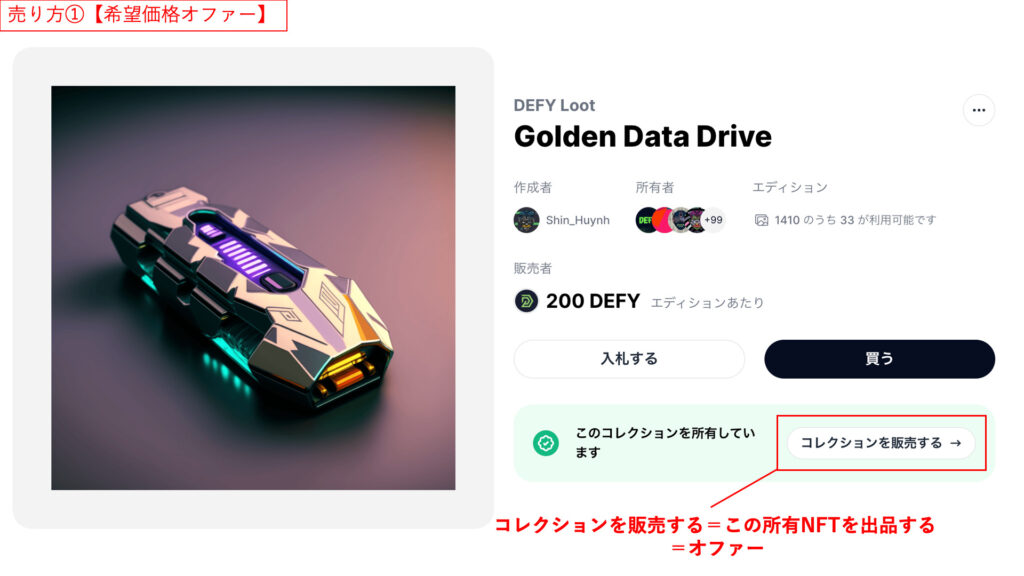Click コレクションを販売する sell button
This screenshot has height=576, width=1024.
tap(881, 443)
